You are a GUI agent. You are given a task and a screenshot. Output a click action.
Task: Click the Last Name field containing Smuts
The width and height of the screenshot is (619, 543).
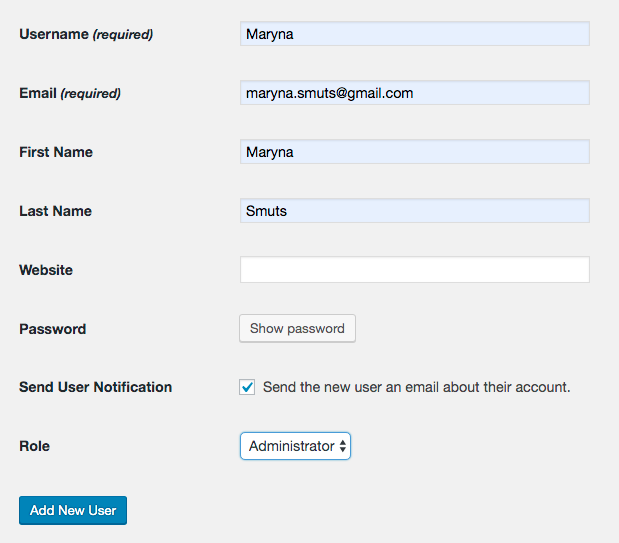pos(415,210)
